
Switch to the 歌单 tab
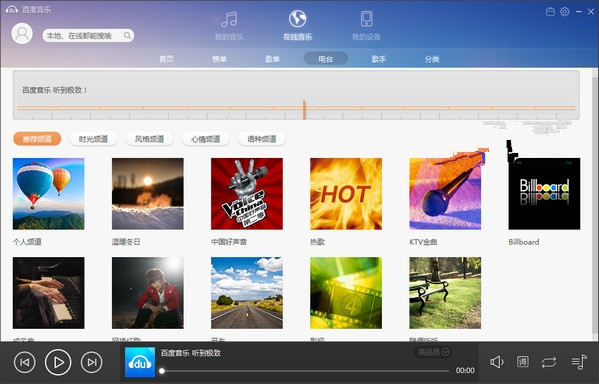point(272,59)
